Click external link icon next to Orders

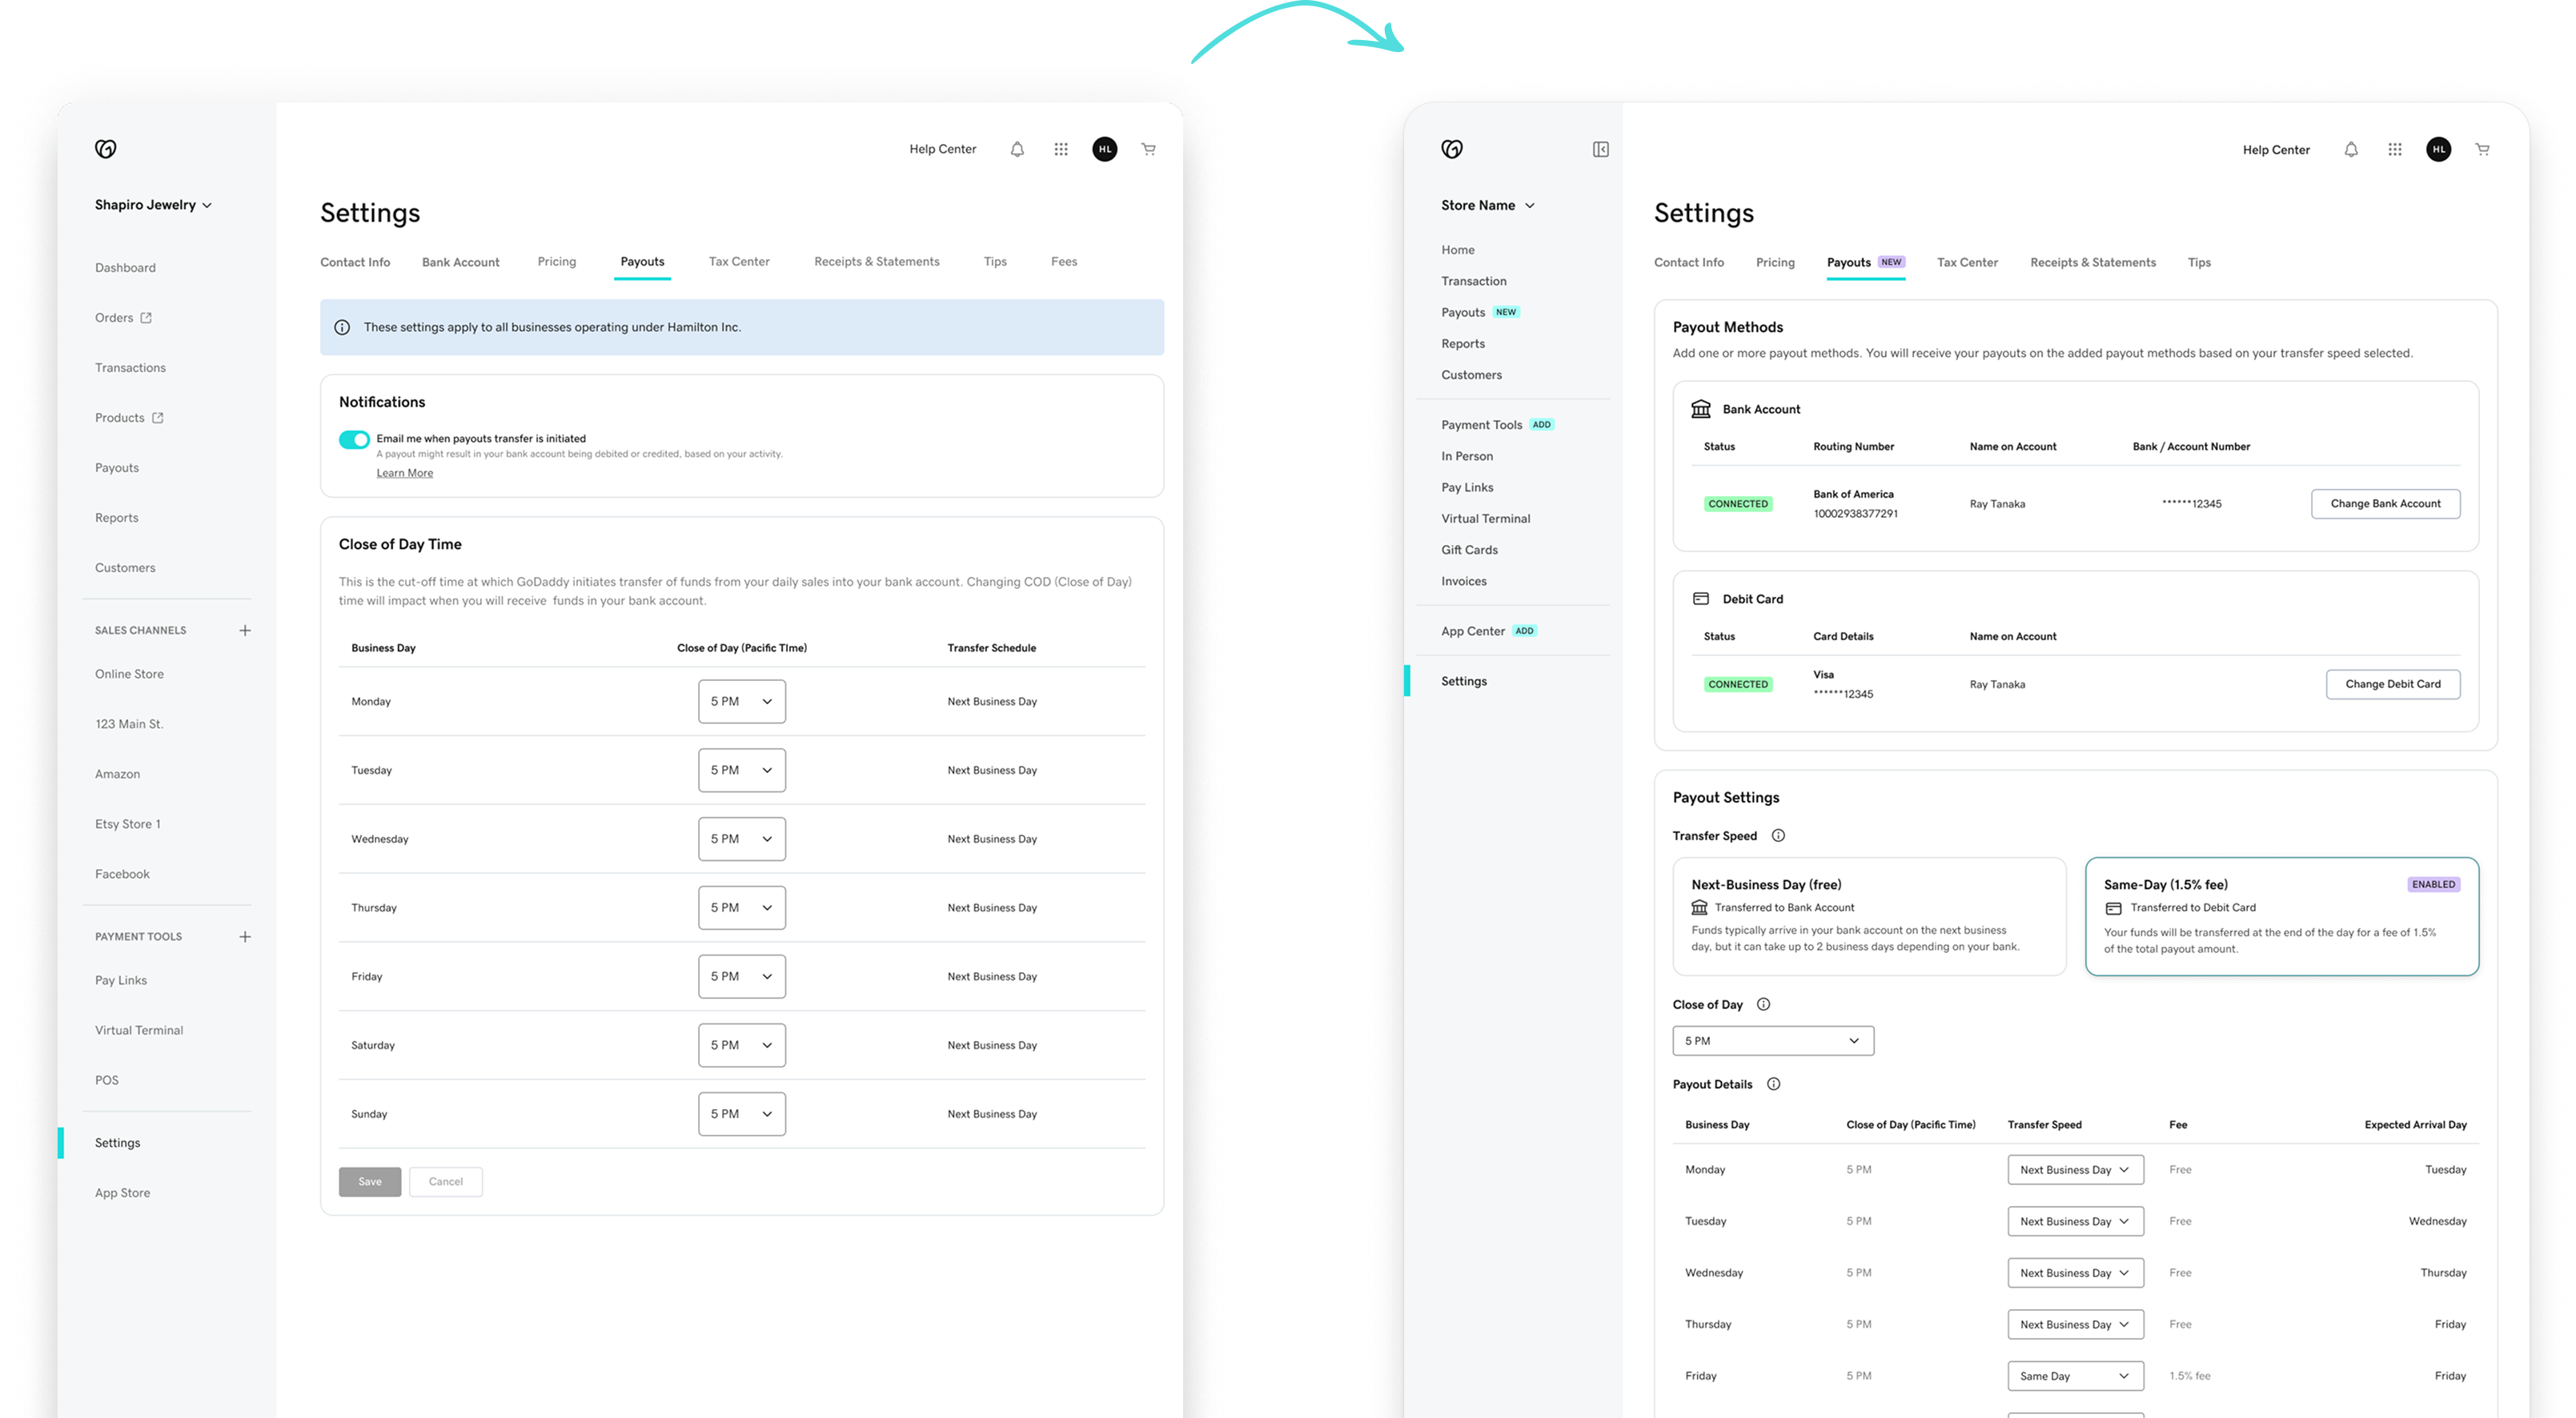click(x=146, y=318)
